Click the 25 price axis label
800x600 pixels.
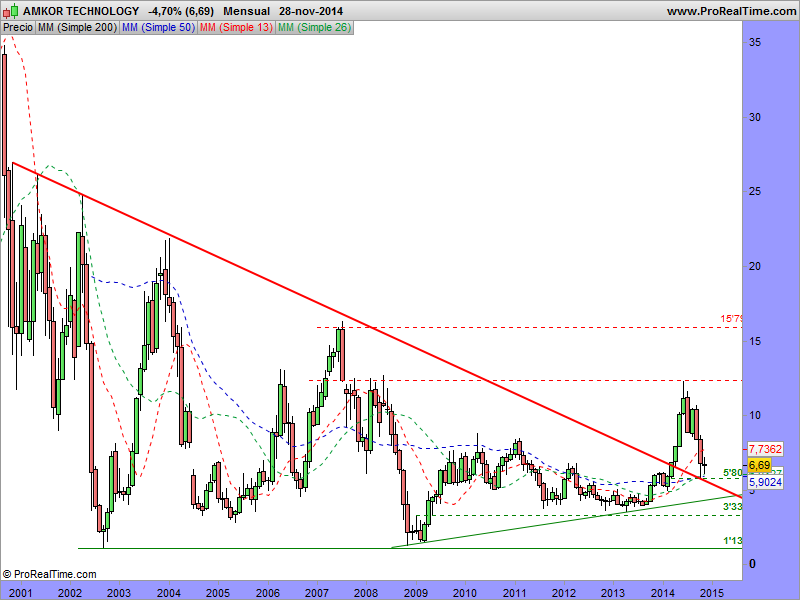755,192
